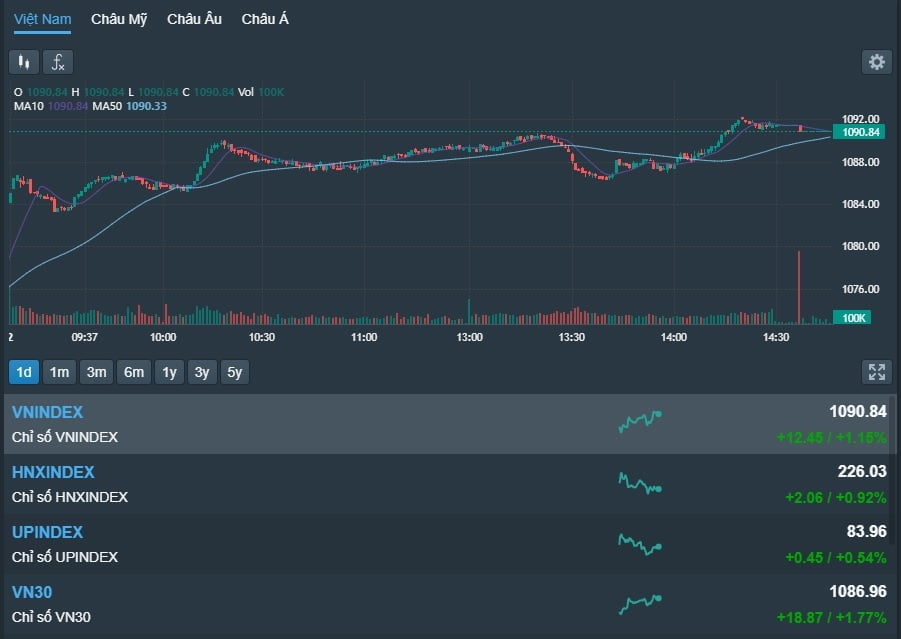Switch to the Châu Âu tab
The height and width of the screenshot is (639, 901).
click(x=194, y=19)
